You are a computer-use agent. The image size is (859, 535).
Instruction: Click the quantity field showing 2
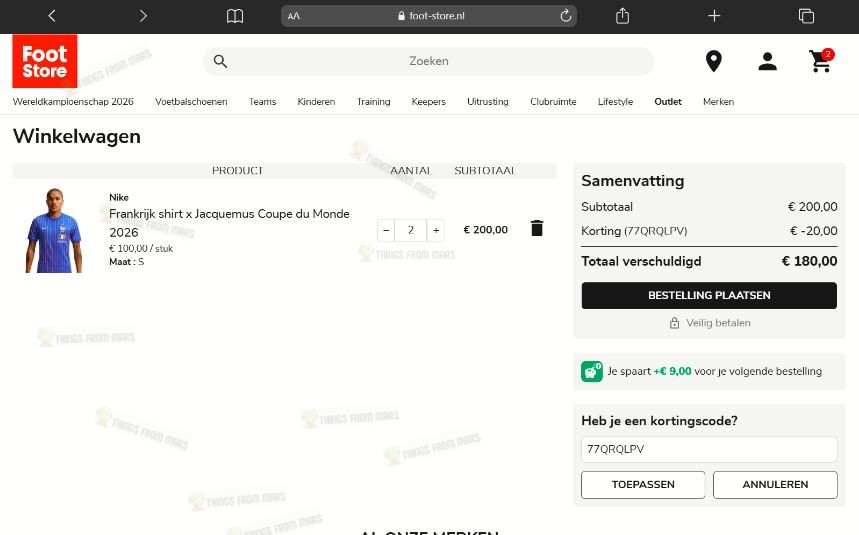pyautogui.click(x=411, y=230)
